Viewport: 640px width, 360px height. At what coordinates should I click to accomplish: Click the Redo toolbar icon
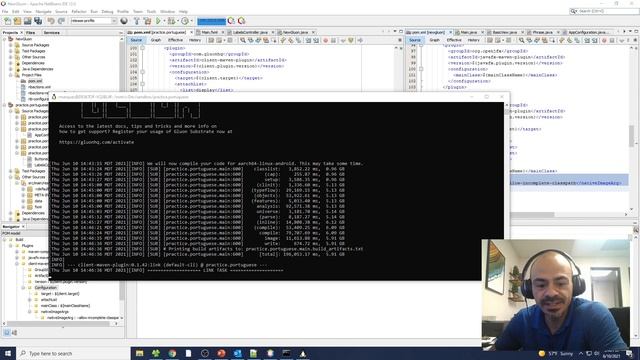(x=61, y=21)
